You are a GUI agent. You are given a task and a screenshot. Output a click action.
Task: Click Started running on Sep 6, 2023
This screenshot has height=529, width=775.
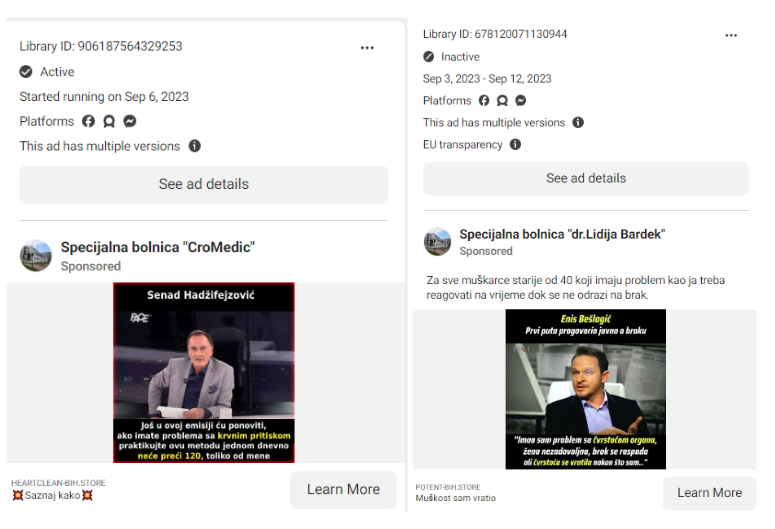pos(104,97)
